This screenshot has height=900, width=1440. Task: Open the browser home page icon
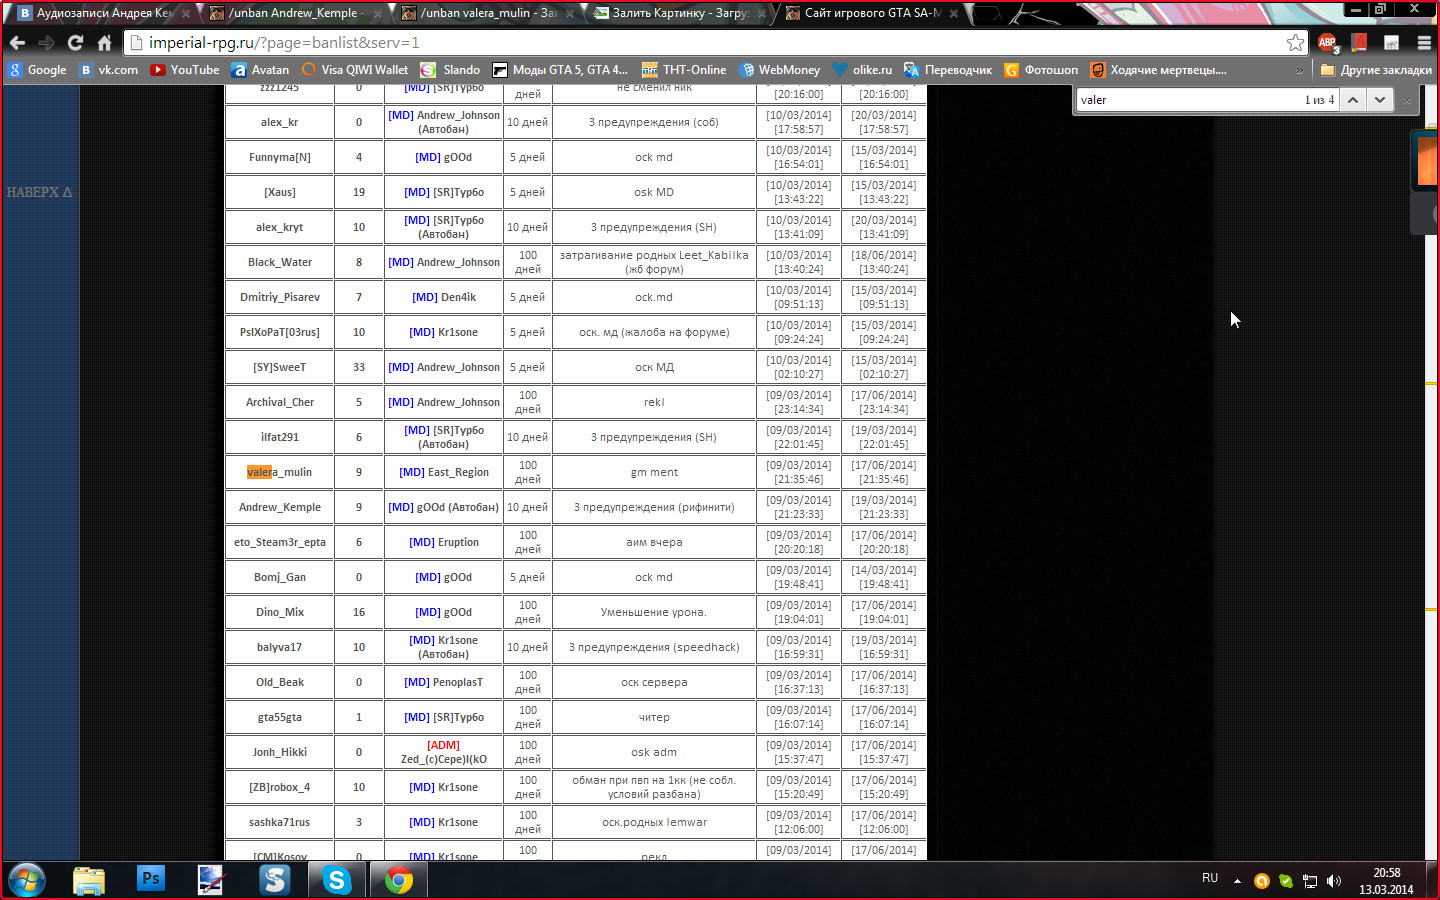tap(104, 43)
